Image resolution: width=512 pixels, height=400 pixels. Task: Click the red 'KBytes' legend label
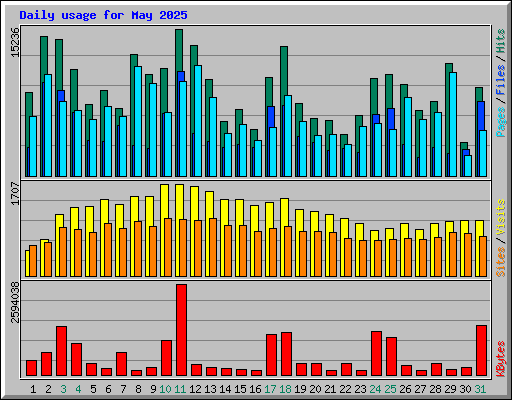[x=500, y=359]
